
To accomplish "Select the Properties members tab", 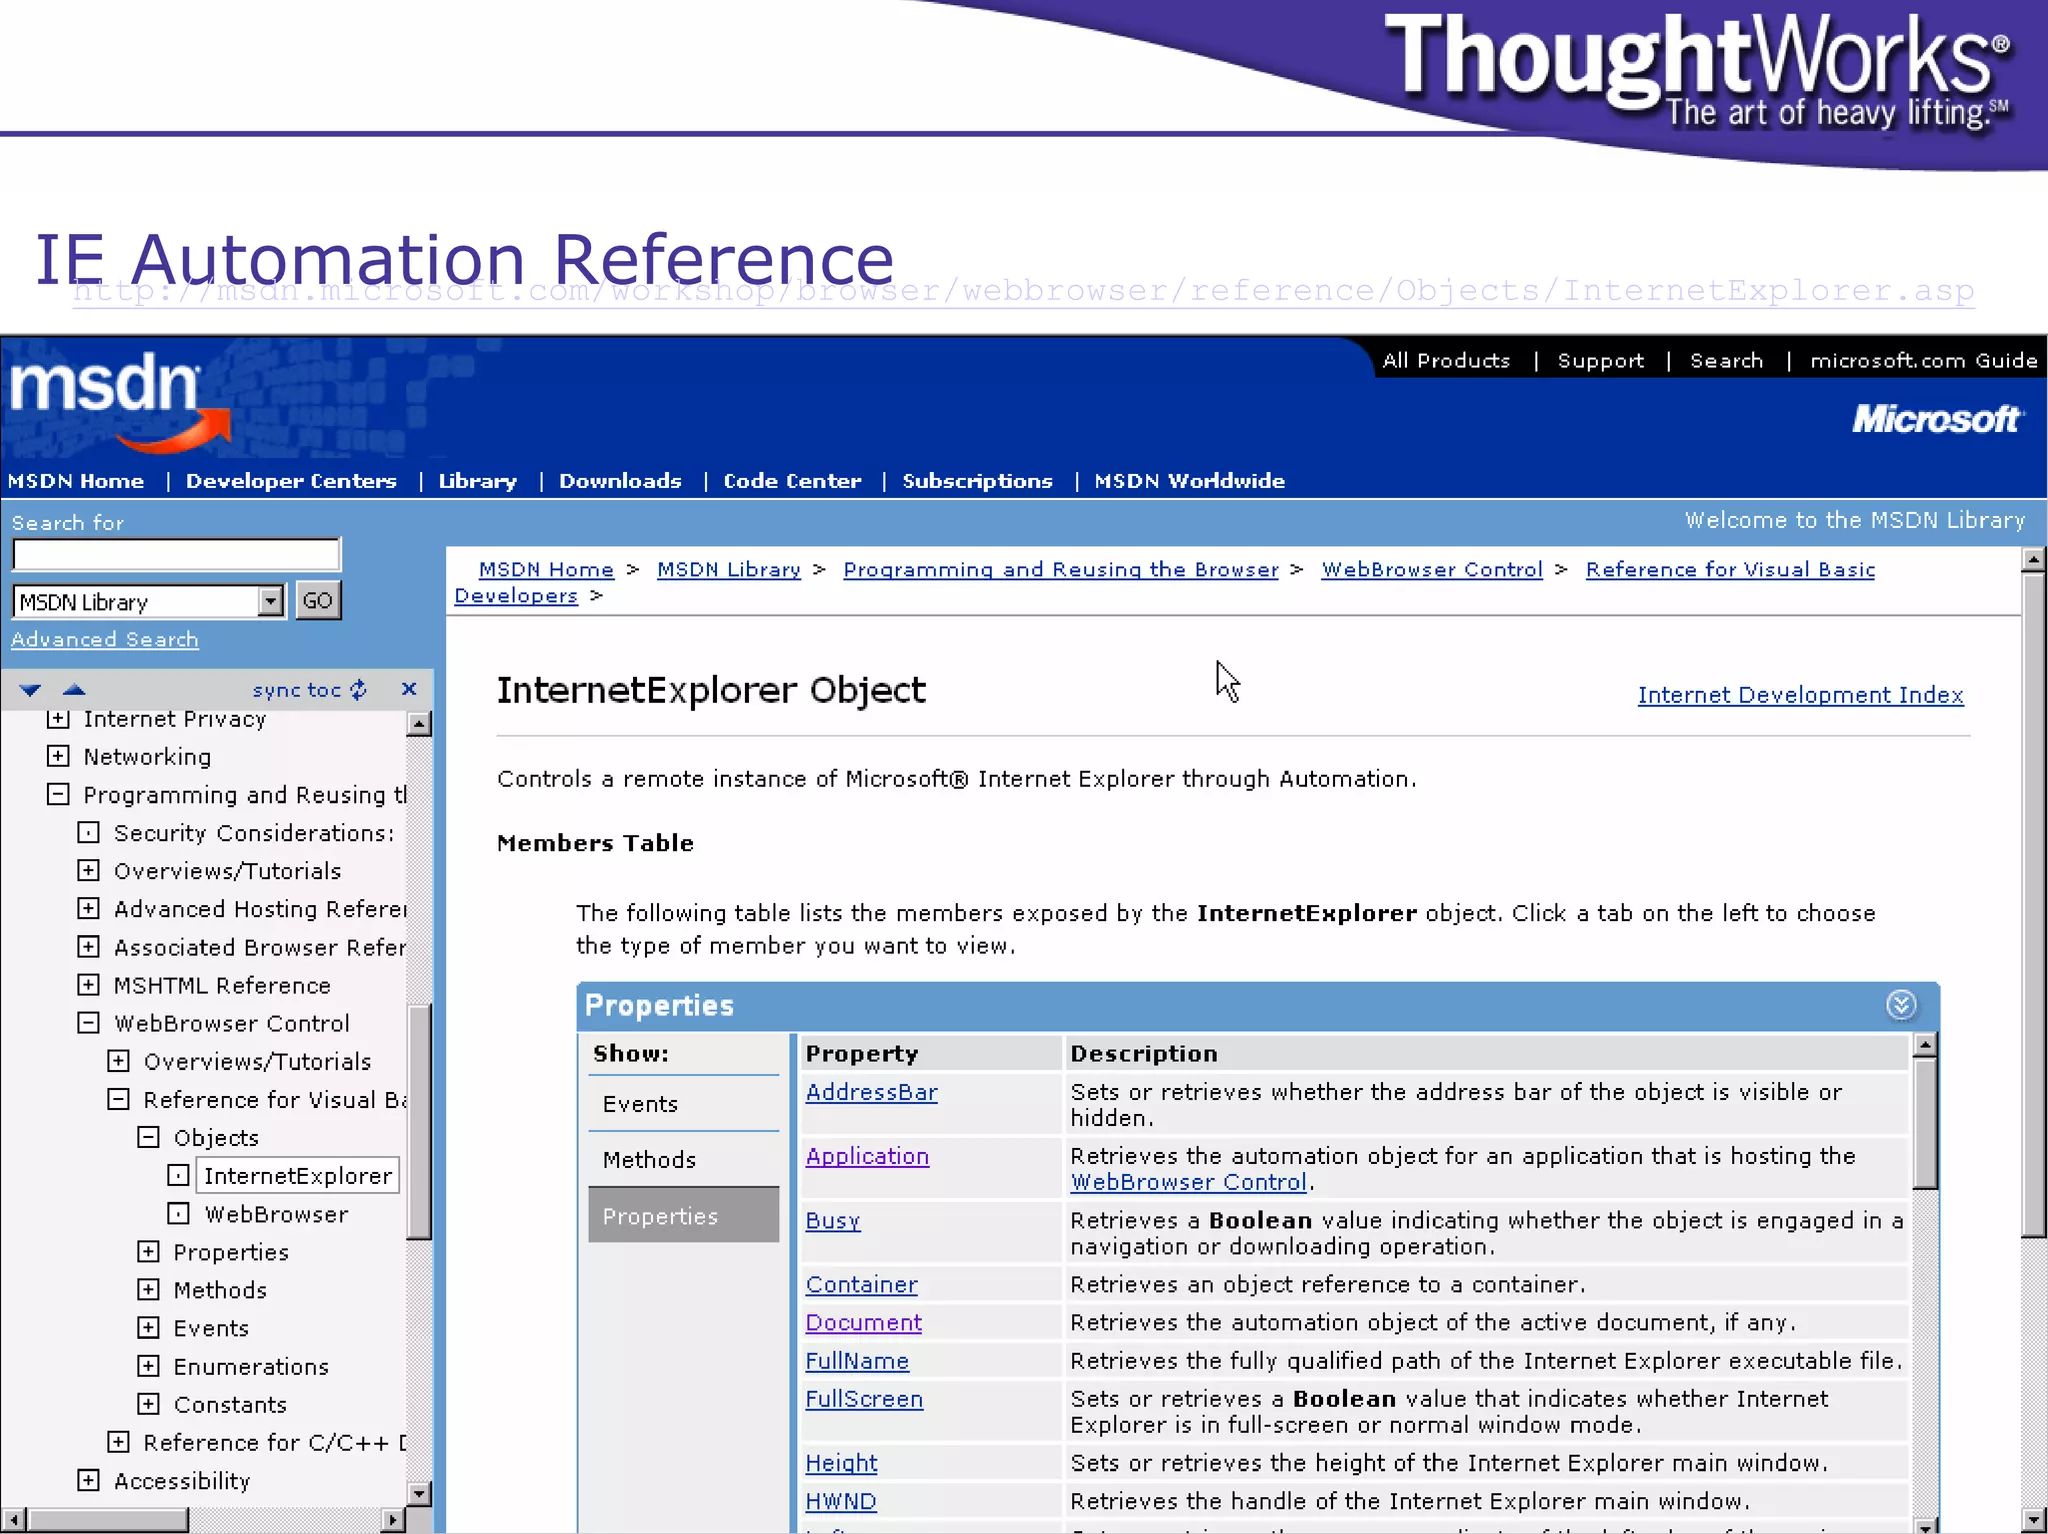I will (x=684, y=1216).
